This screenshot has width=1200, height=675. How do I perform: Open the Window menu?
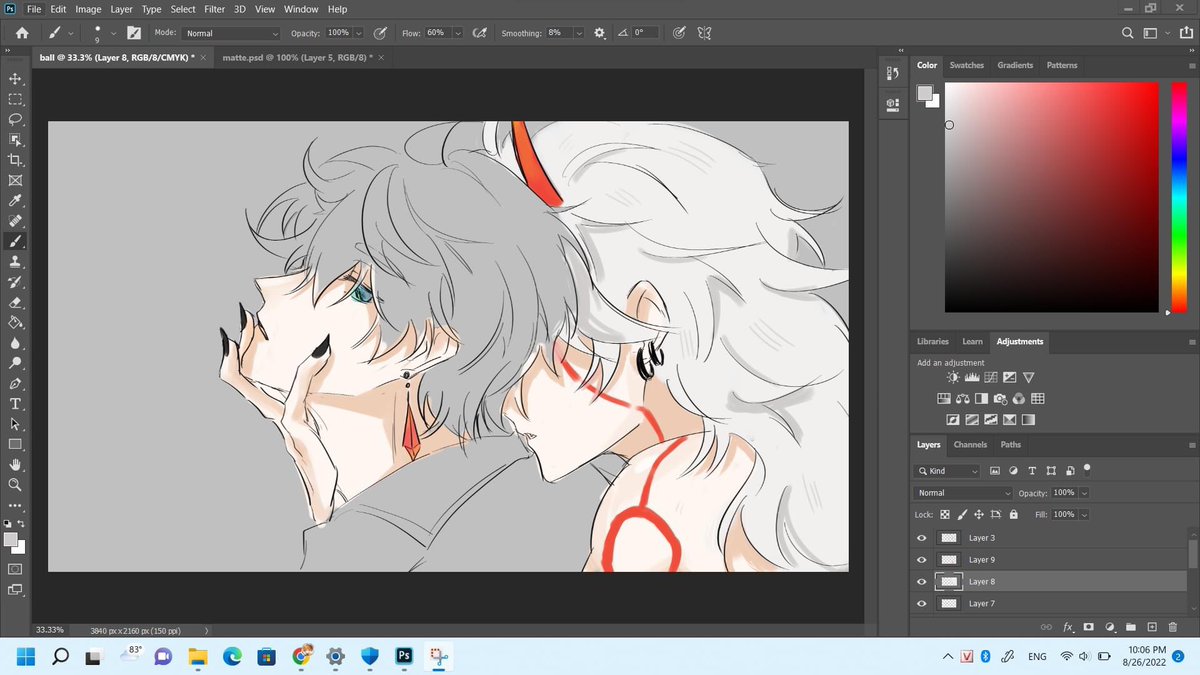[x=301, y=9]
